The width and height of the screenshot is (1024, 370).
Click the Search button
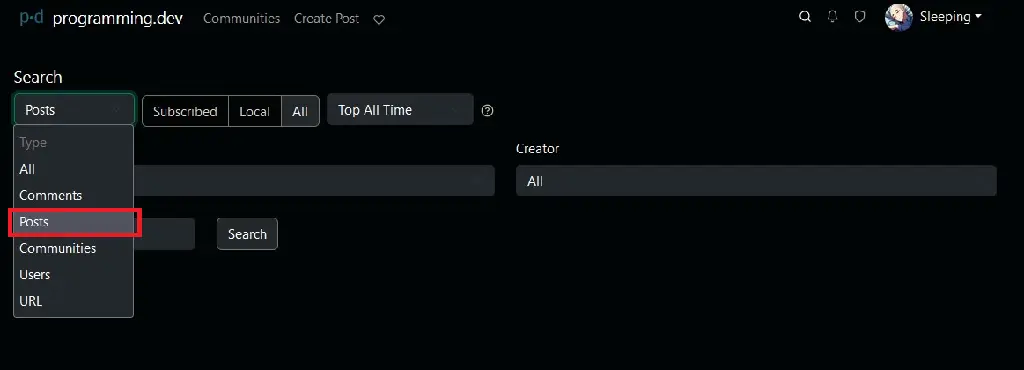(247, 234)
